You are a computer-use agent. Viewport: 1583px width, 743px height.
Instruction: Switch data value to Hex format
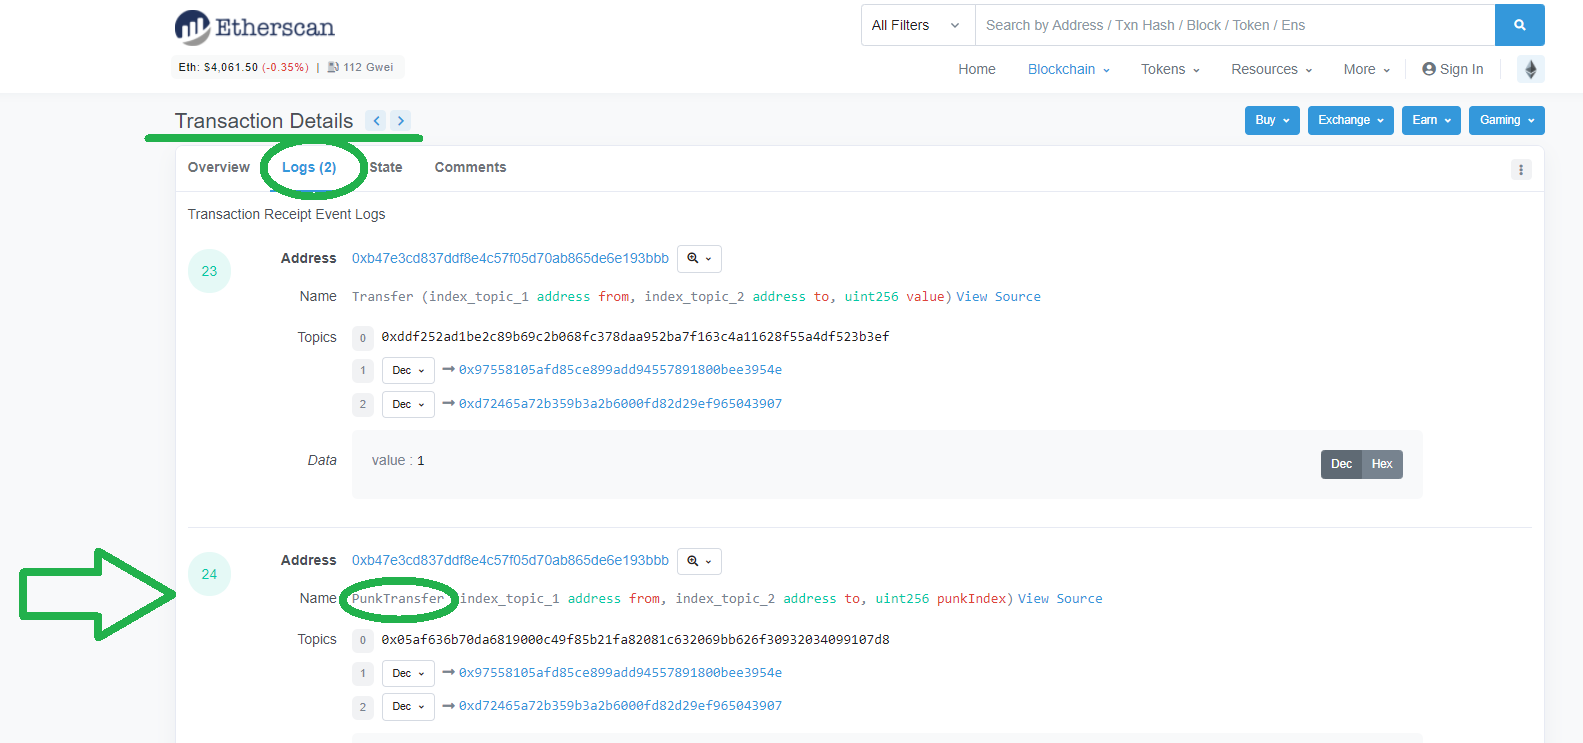click(1382, 464)
